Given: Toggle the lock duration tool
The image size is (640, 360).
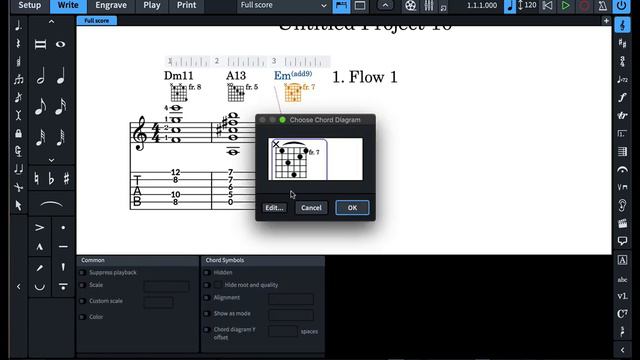Looking at the screenshot, I should click(18, 133).
